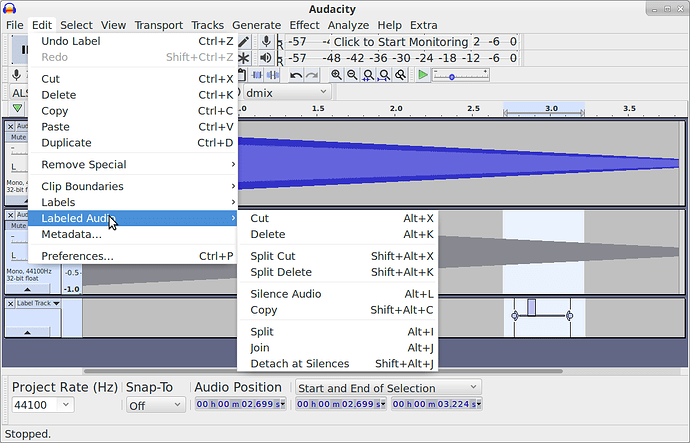Close the Label Track with X
690x443 pixels.
11,304
